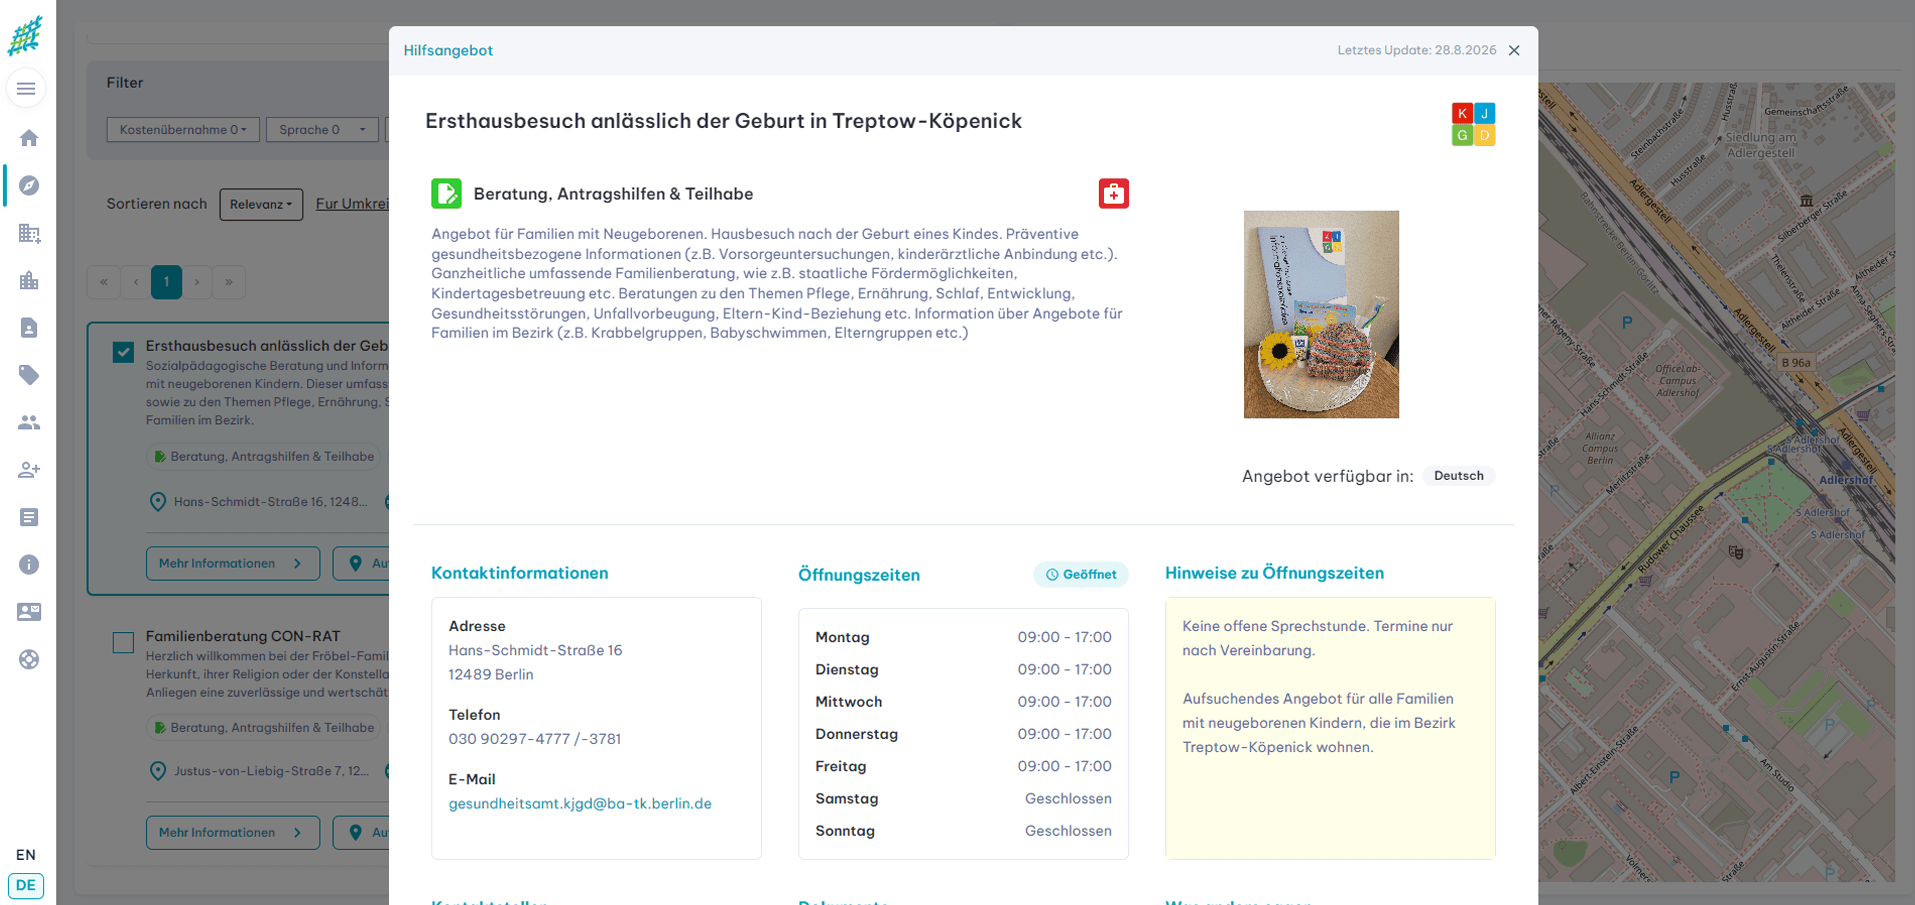
Task: Click the Deutsch language badge
Action: click(x=1459, y=476)
